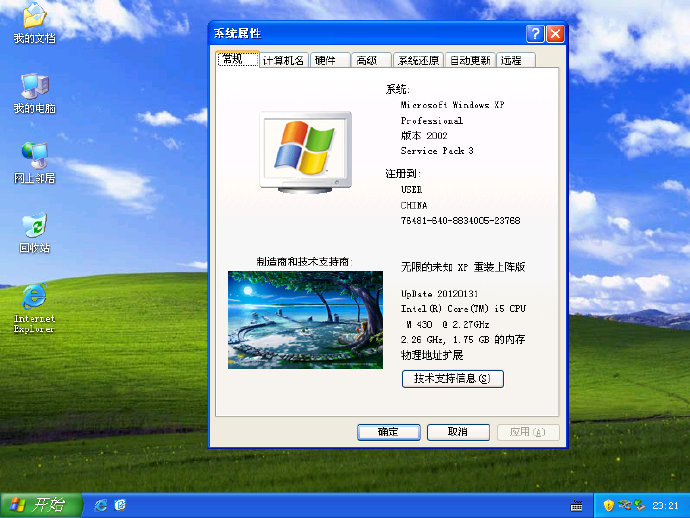Open the 远程 tab
The height and width of the screenshot is (518, 690).
pyautogui.click(x=516, y=60)
